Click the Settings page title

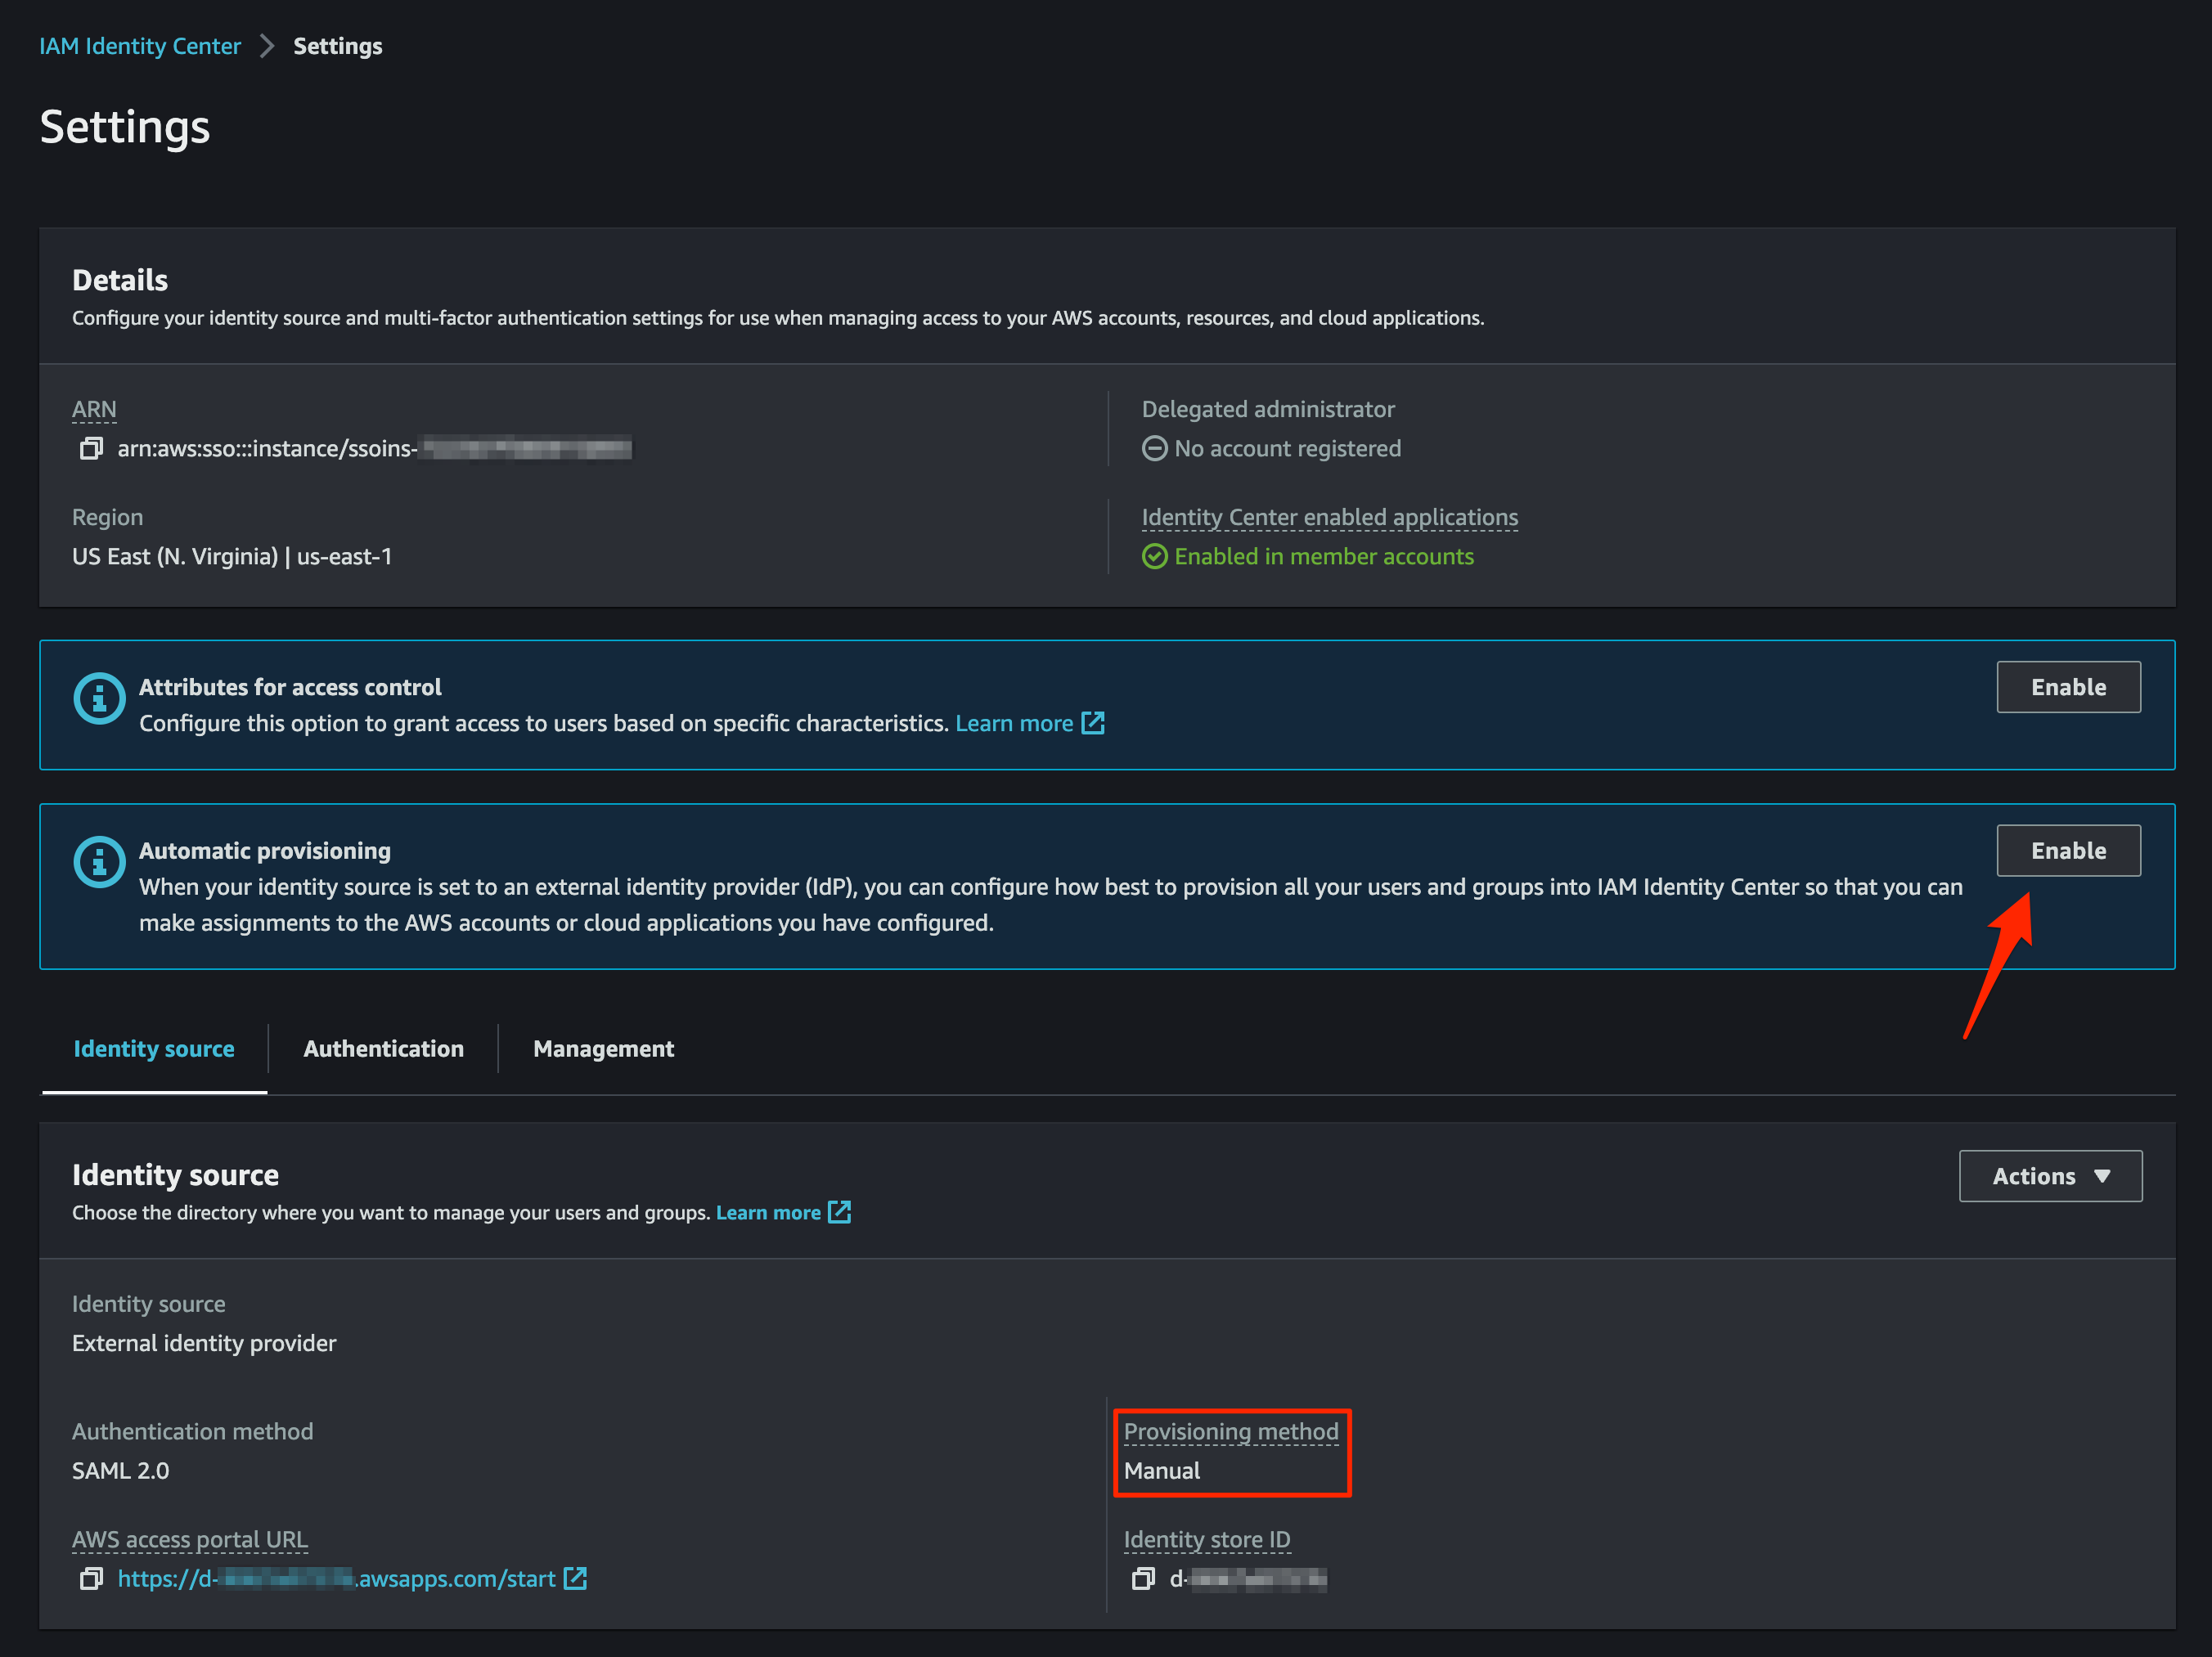(x=125, y=127)
